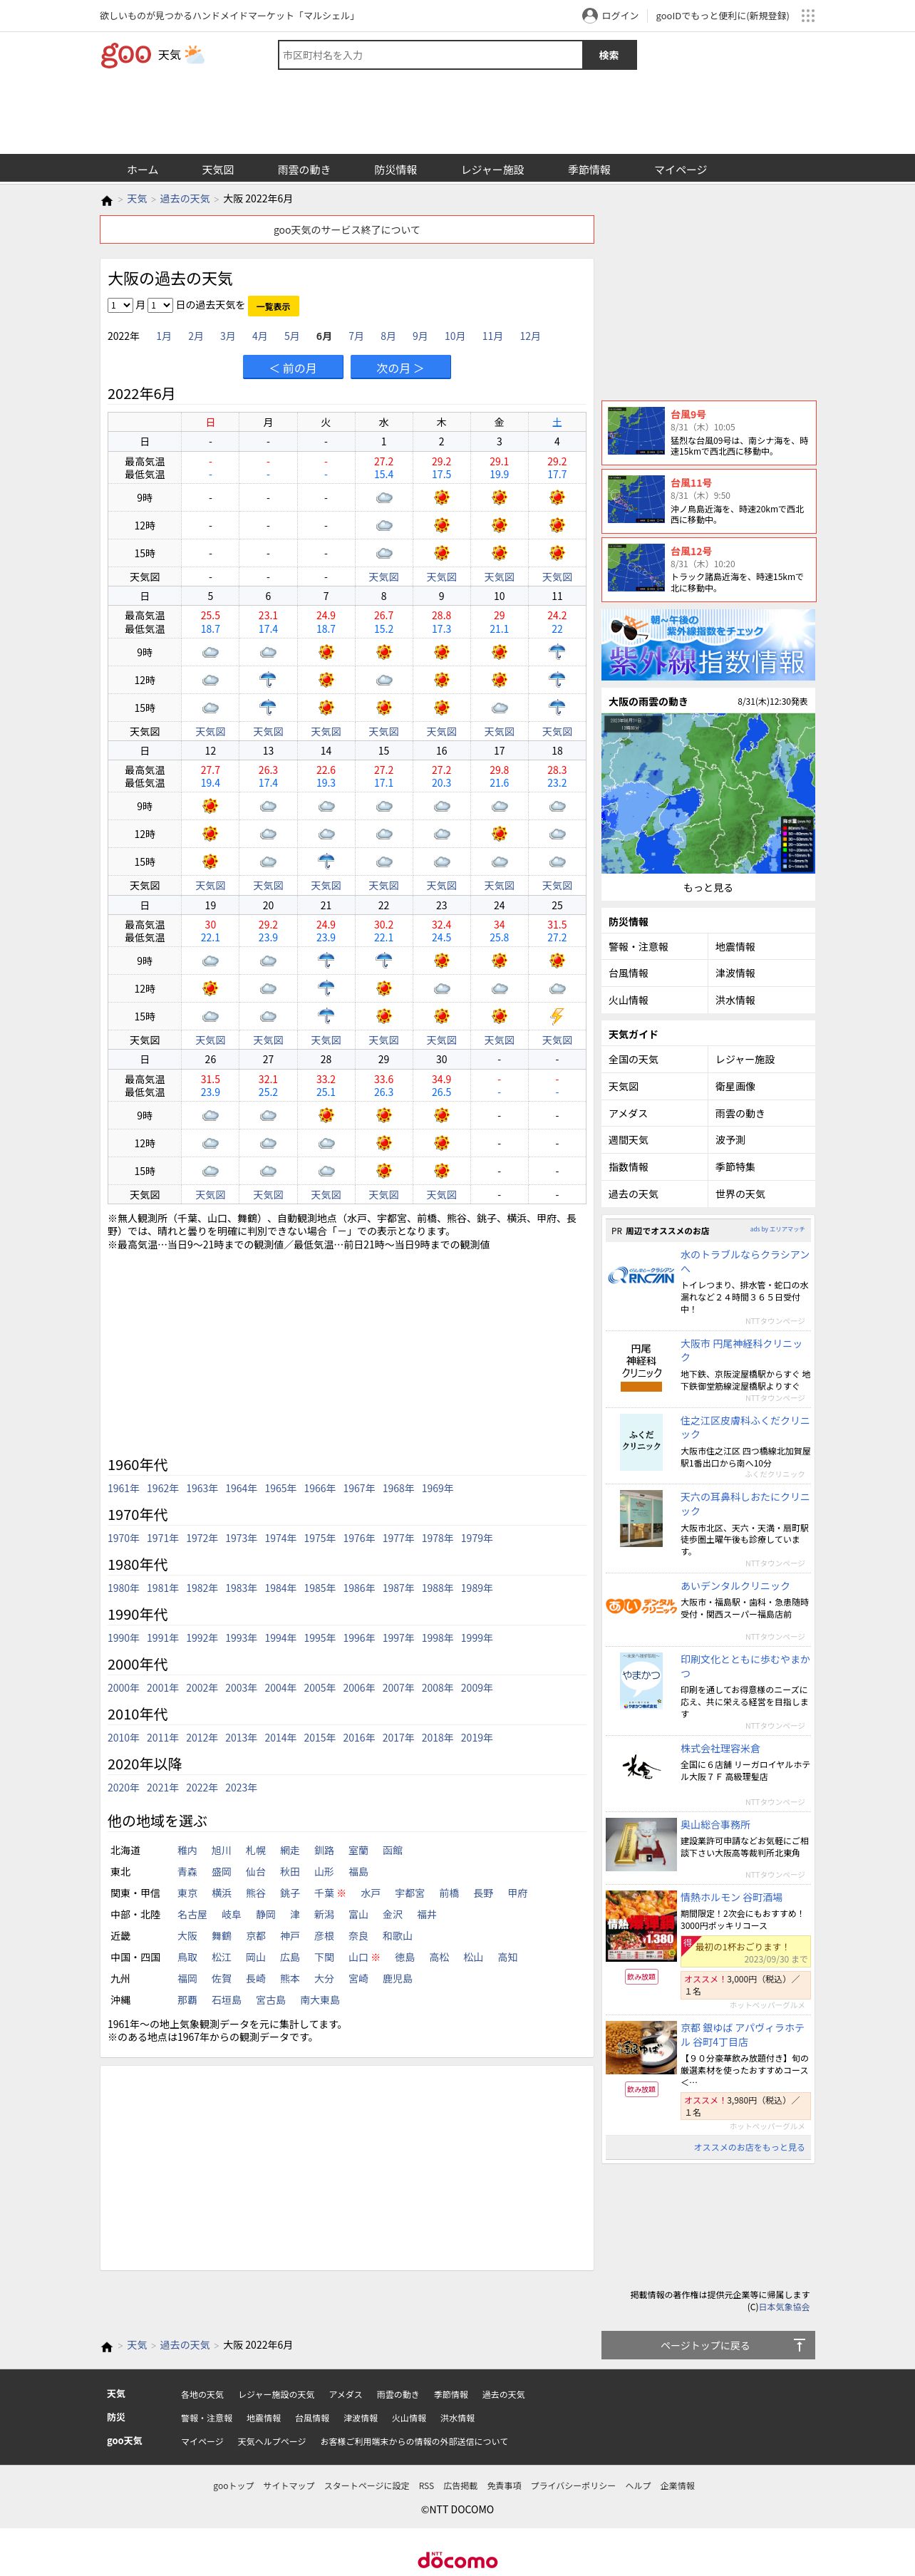This screenshot has height=2576, width=915.
Task: Open プライバシーポリシー footer link
Action: pyautogui.click(x=573, y=2485)
